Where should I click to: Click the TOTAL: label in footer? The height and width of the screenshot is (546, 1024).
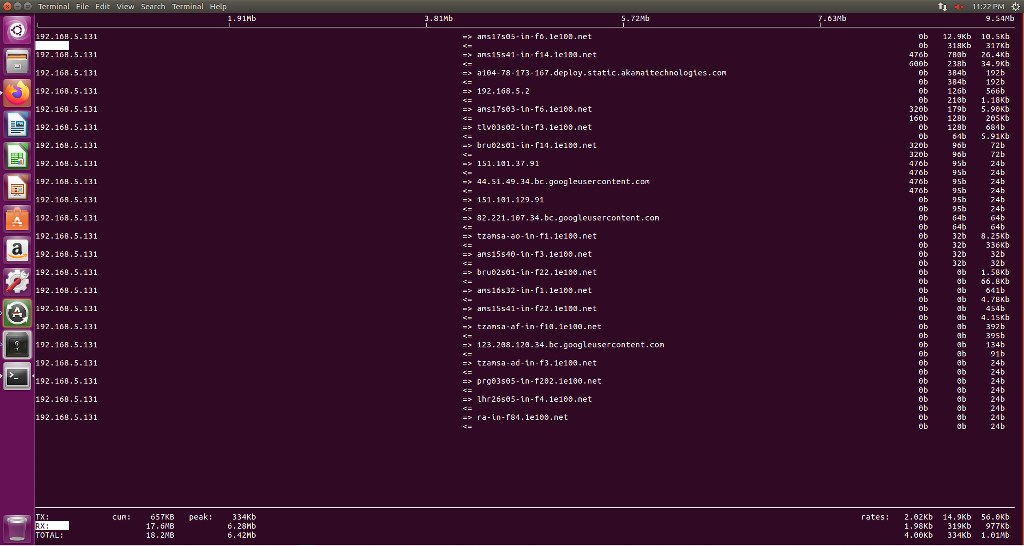[50, 536]
